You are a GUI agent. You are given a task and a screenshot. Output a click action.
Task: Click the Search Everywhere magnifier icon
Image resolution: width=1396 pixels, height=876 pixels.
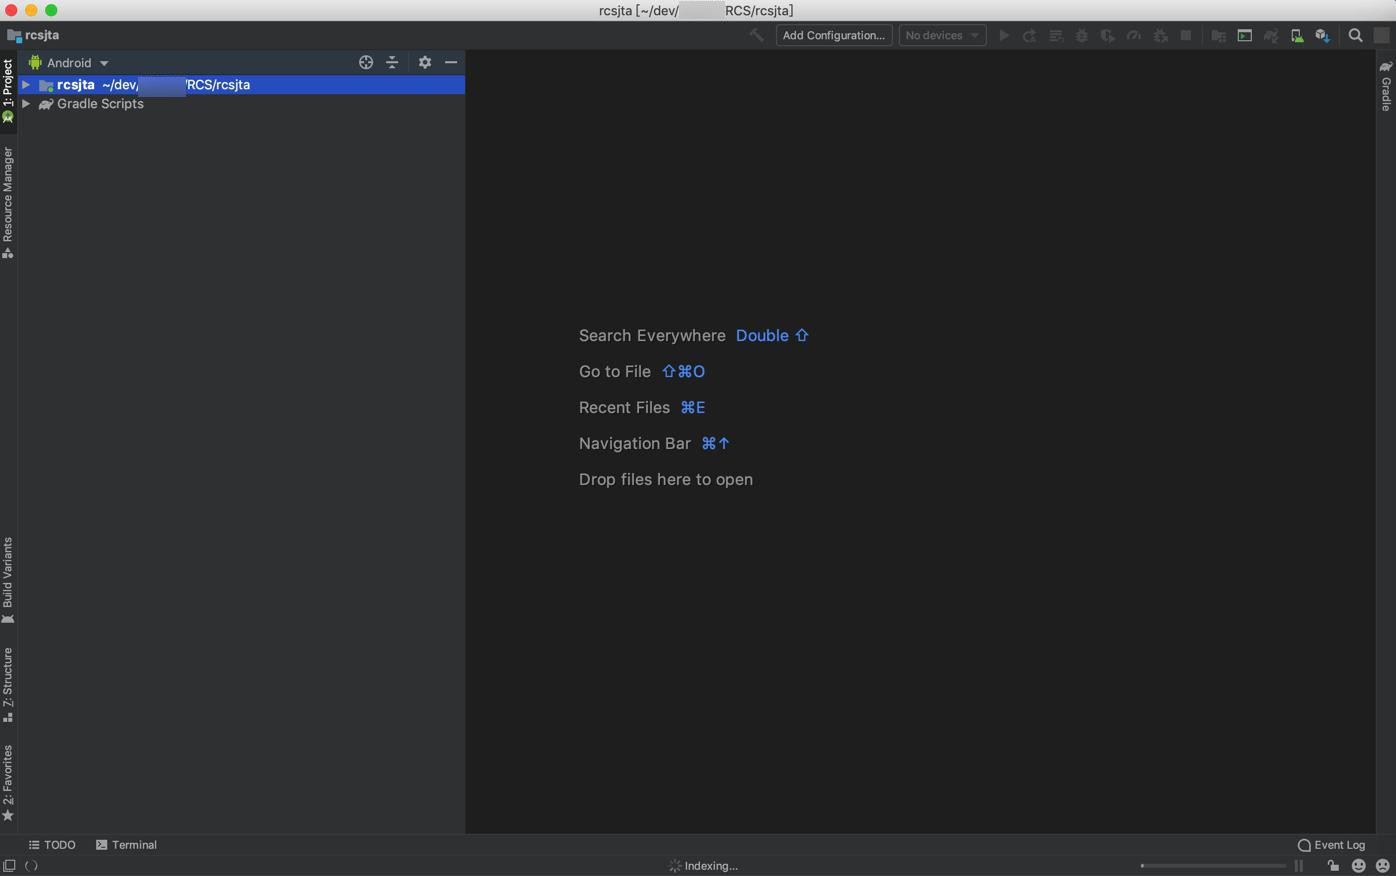tap(1355, 36)
